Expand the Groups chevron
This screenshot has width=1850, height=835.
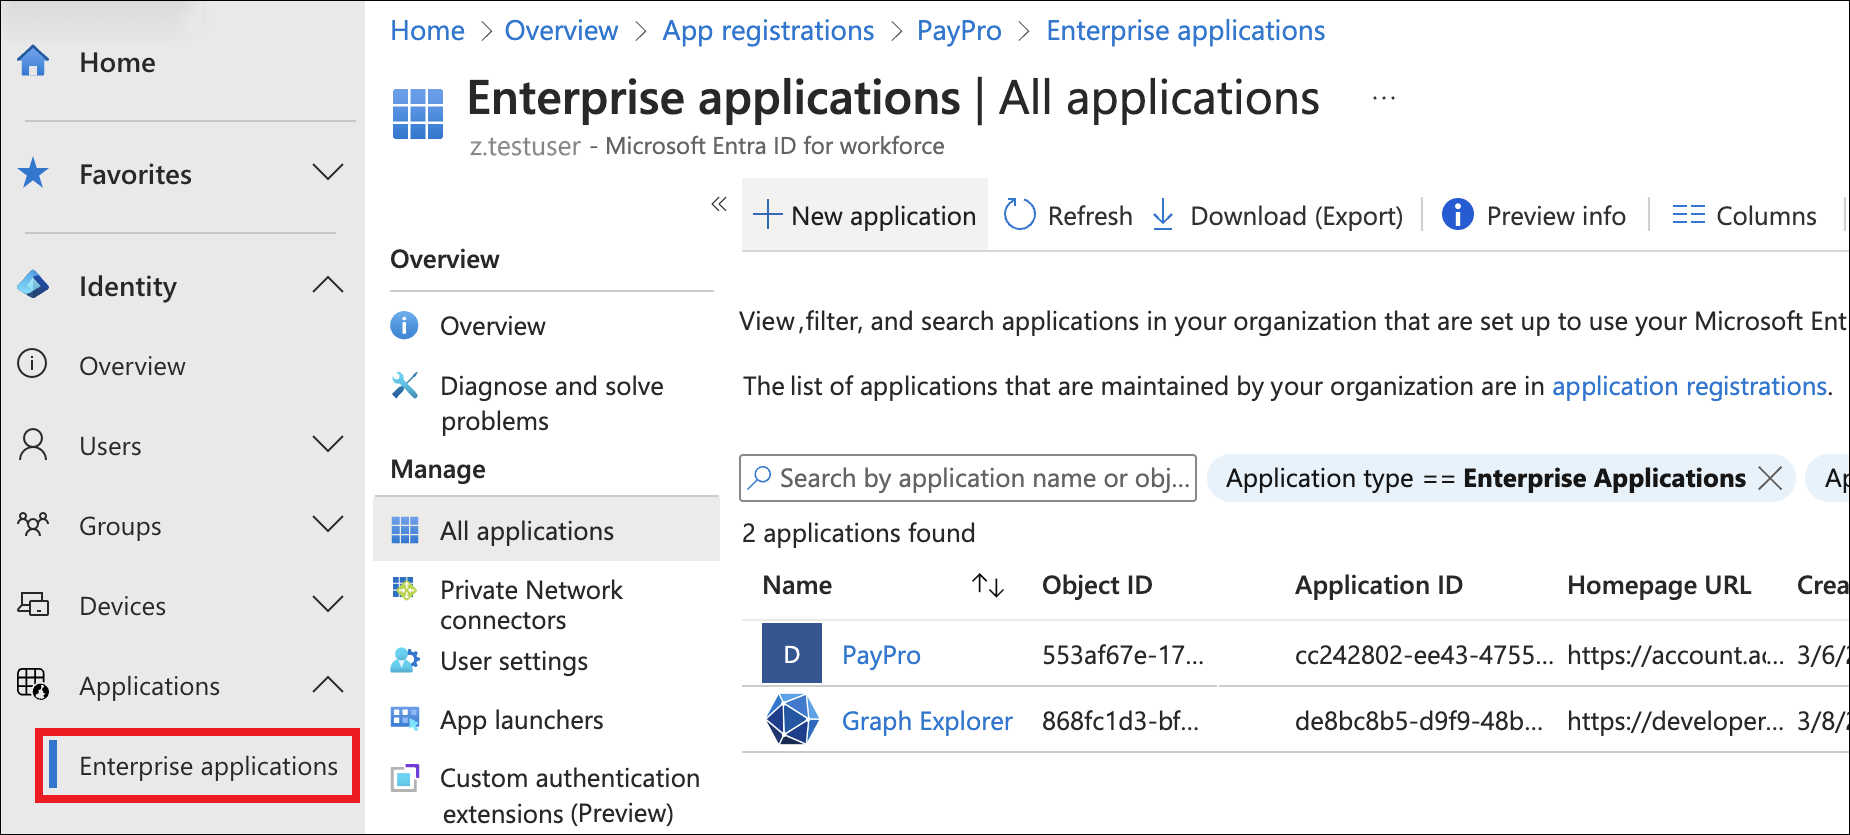pos(327,523)
